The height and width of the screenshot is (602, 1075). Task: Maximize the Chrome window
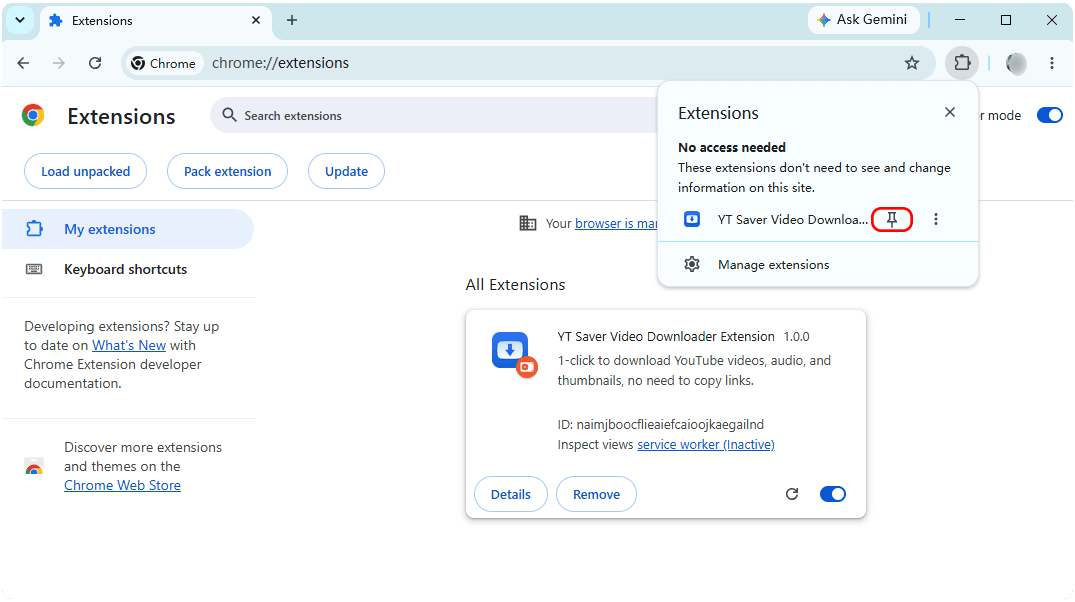tap(1006, 20)
